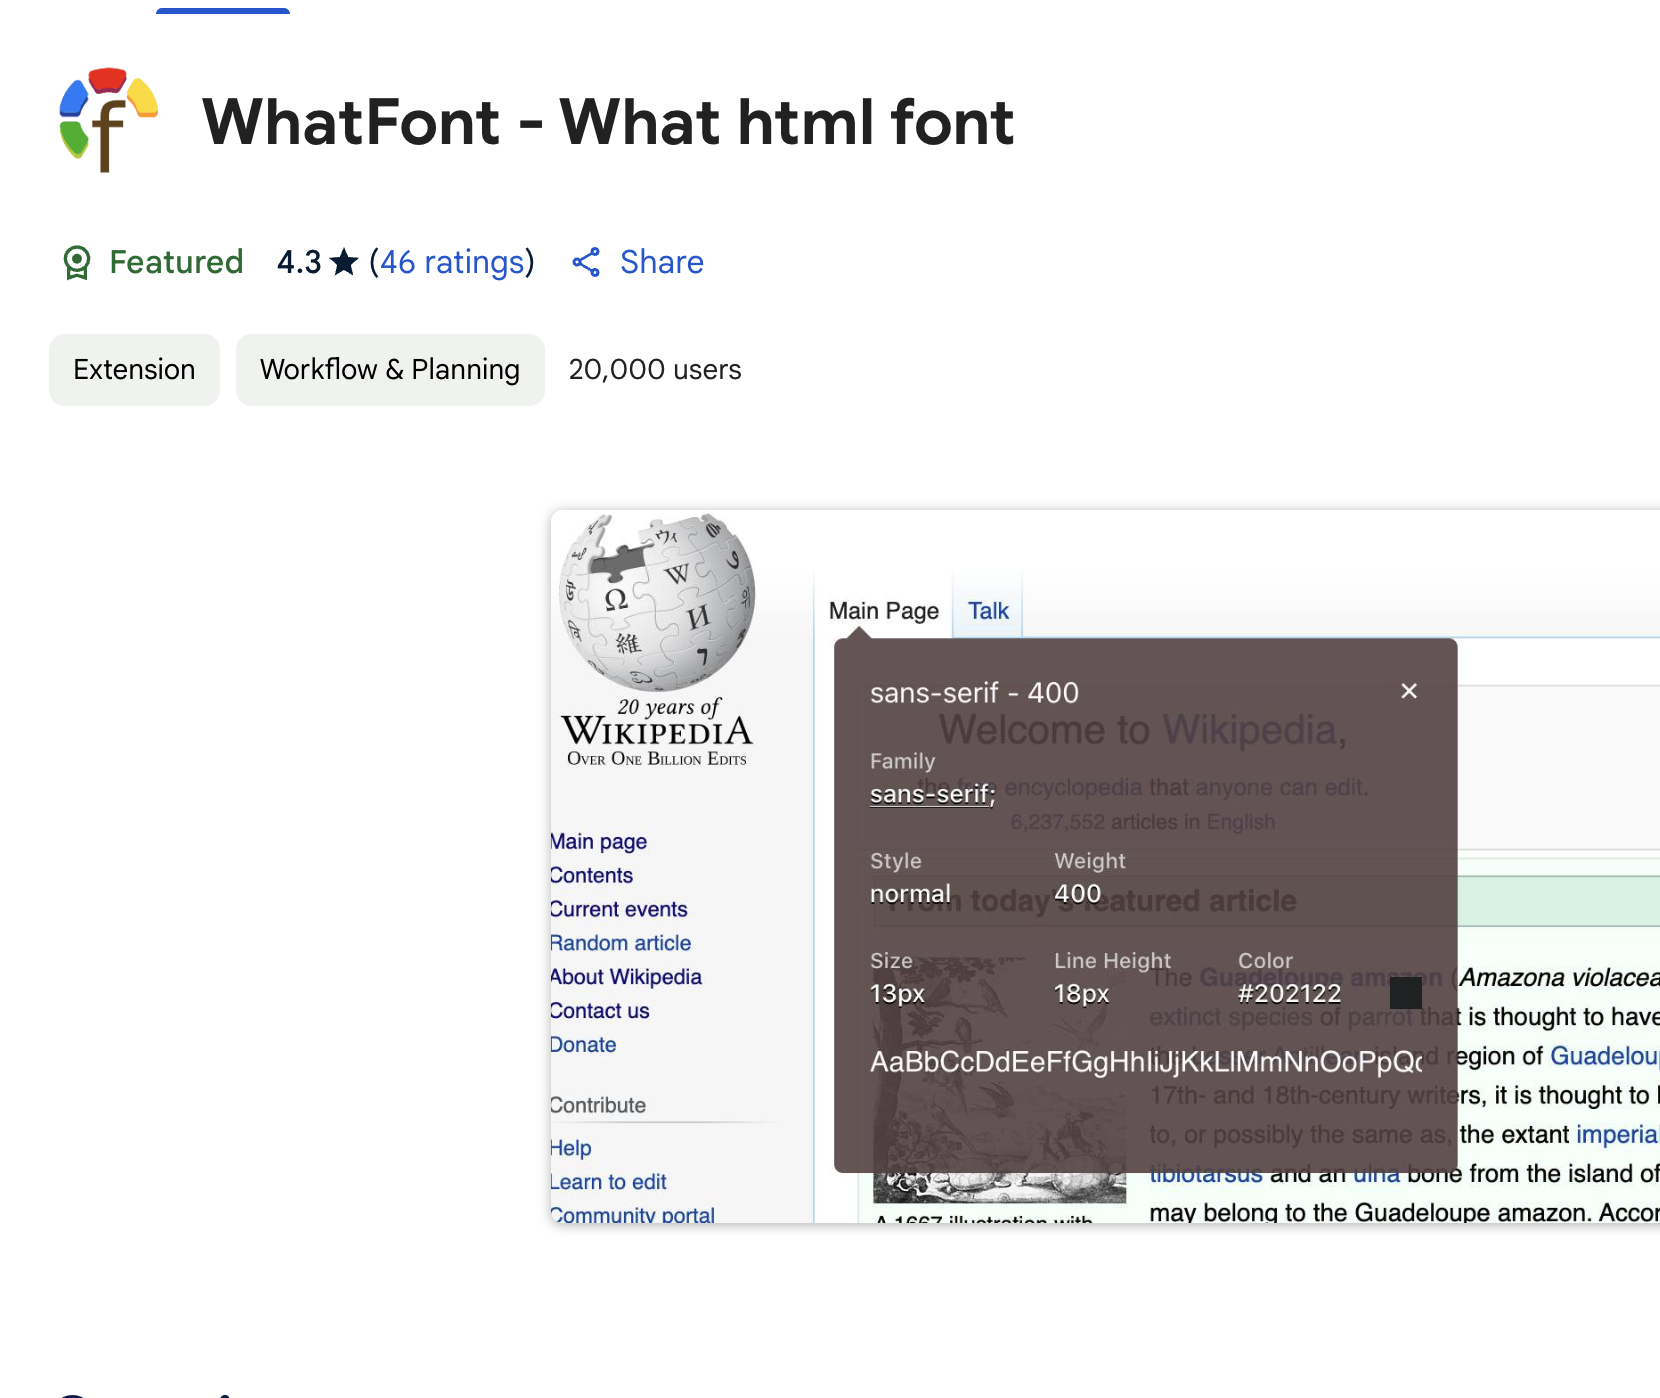Click the Share link text

pyautogui.click(x=661, y=262)
